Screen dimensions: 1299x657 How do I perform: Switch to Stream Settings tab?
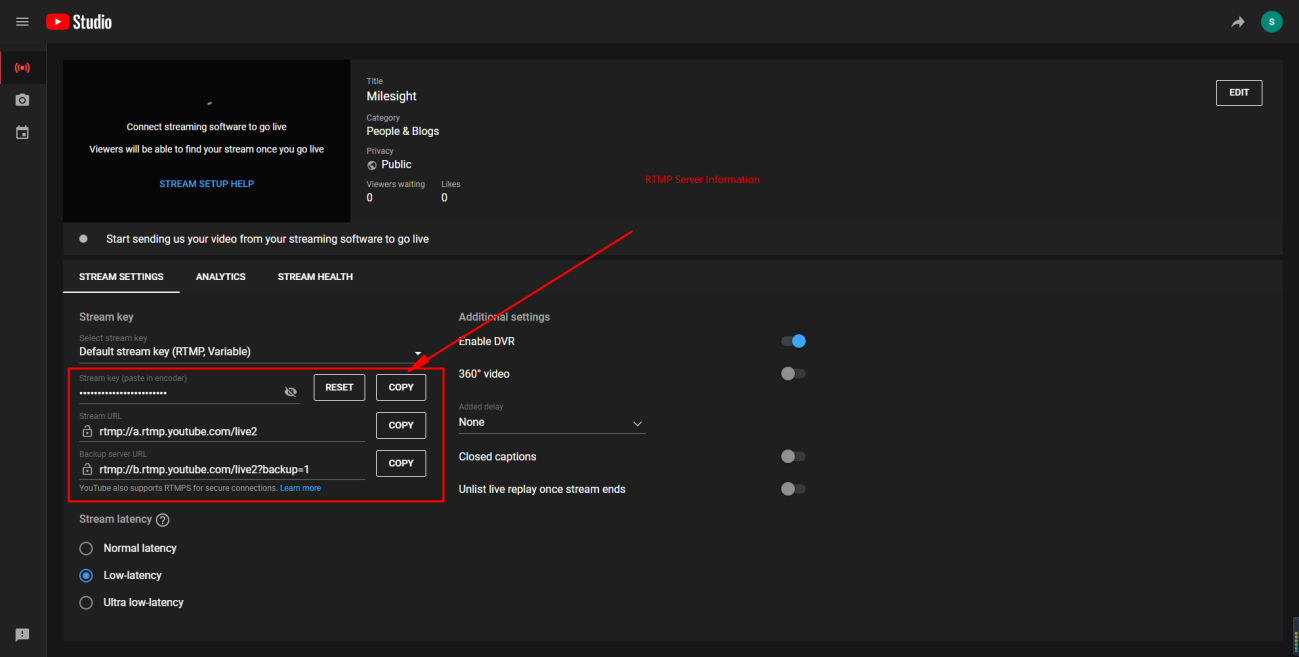point(121,277)
